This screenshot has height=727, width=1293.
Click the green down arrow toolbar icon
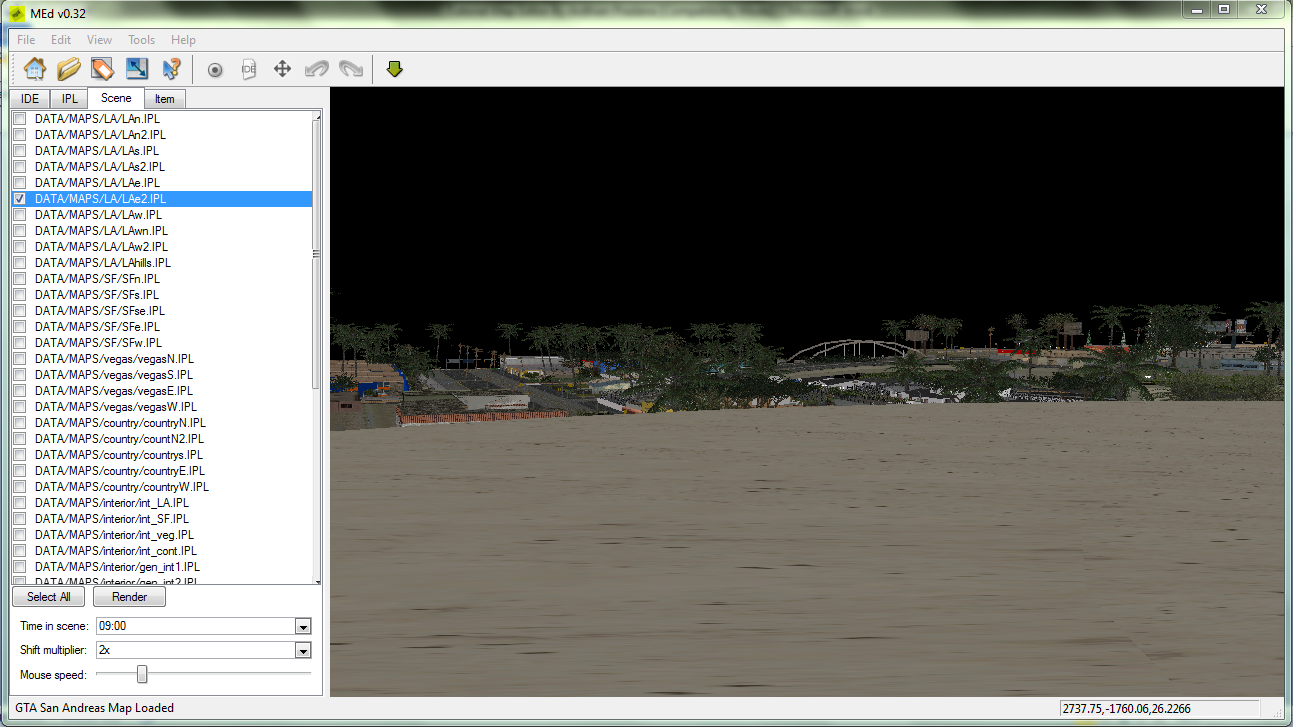pos(395,69)
